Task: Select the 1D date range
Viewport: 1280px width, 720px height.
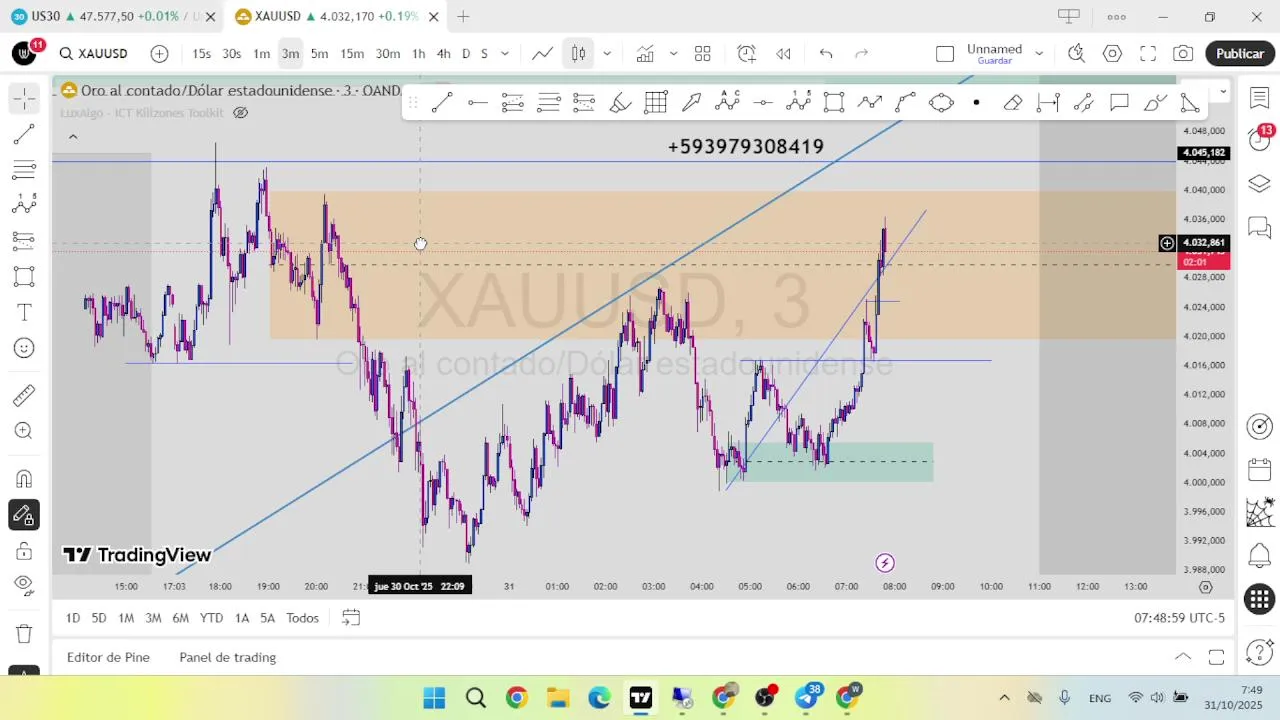Action: pyautogui.click(x=73, y=618)
